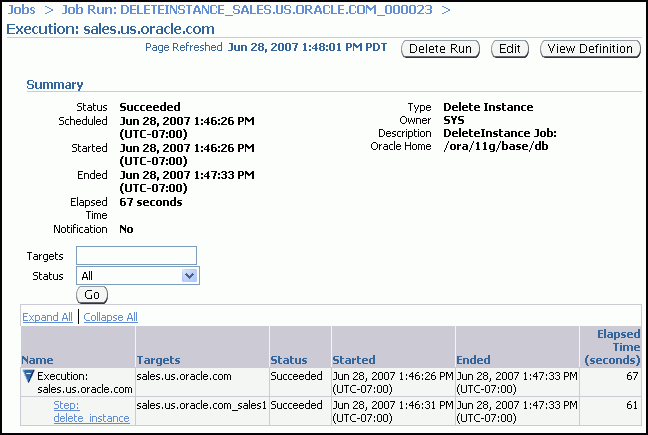Navigate to the Jobs breadcrumb link
The image size is (648, 435).
[21, 9]
